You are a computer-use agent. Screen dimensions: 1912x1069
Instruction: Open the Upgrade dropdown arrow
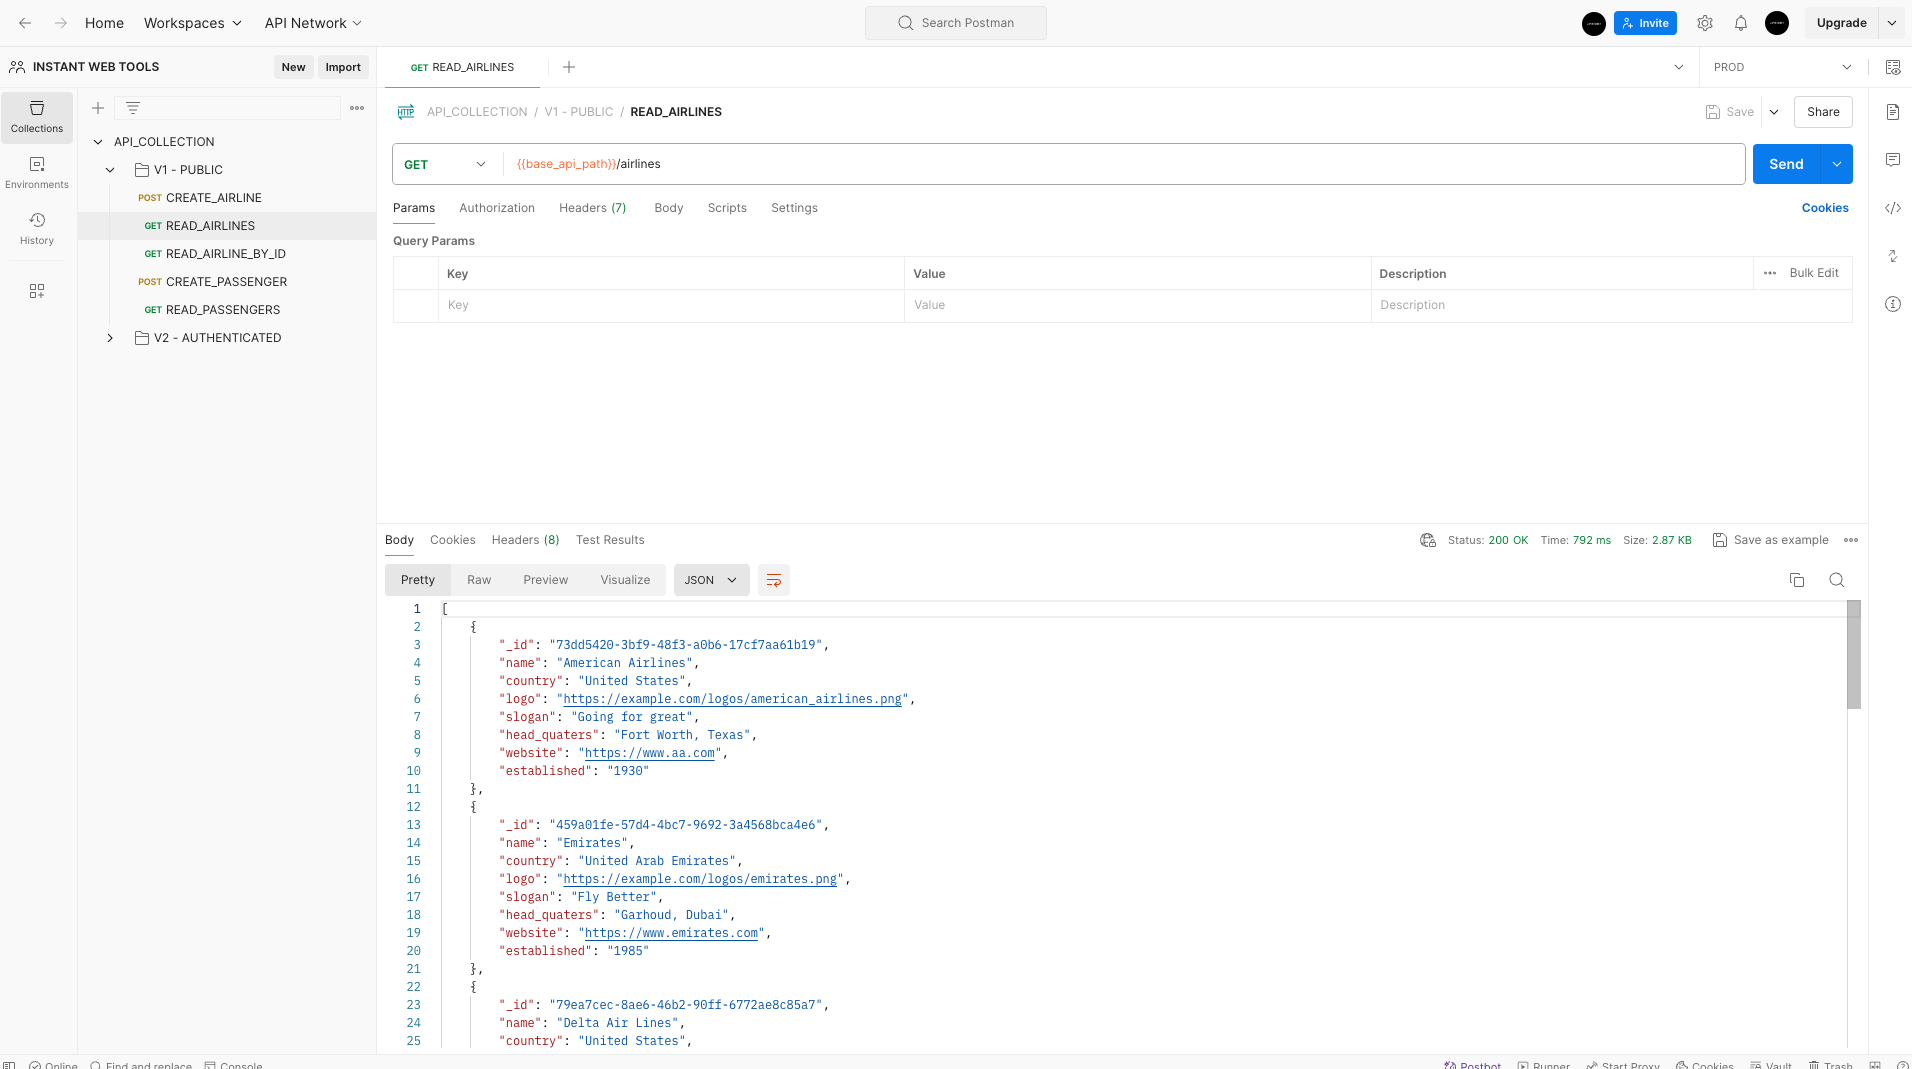click(x=1891, y=23)
